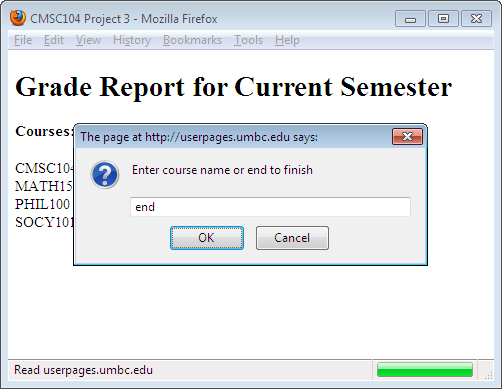Dismiss the prompt with Cancel button

pos(292,238)
